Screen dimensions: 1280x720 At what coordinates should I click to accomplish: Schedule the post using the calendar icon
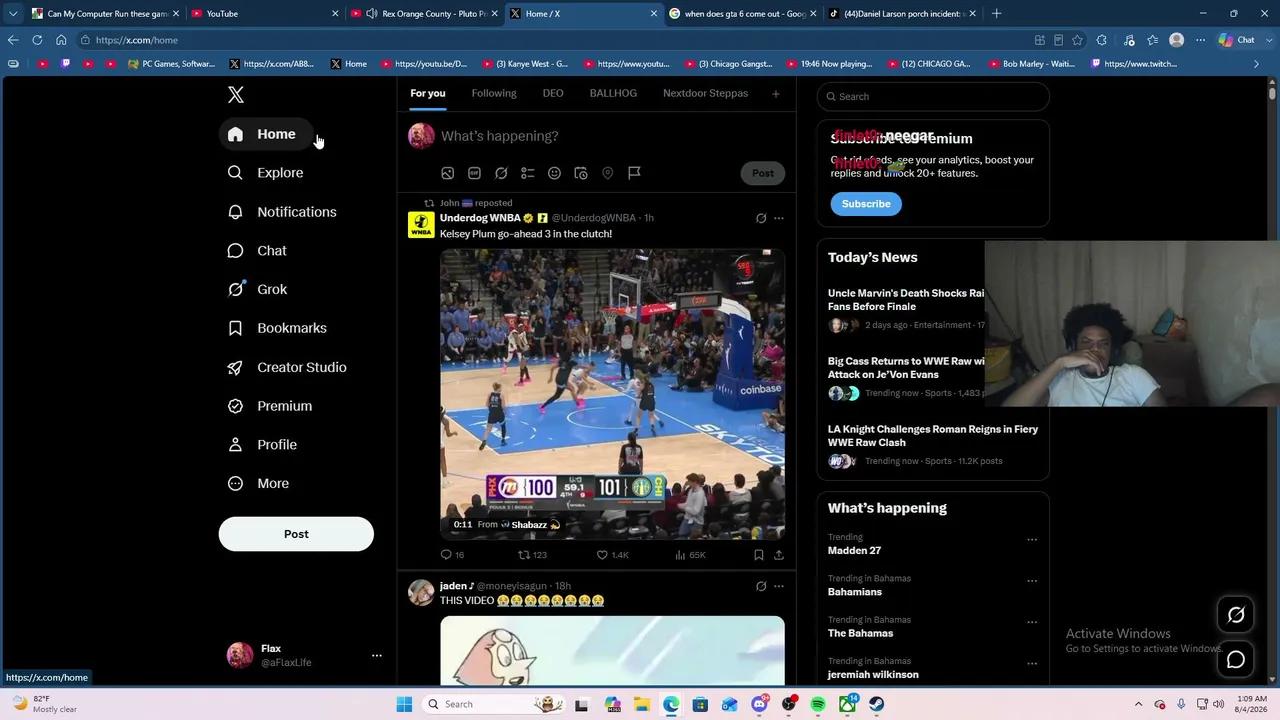[581, 173]
